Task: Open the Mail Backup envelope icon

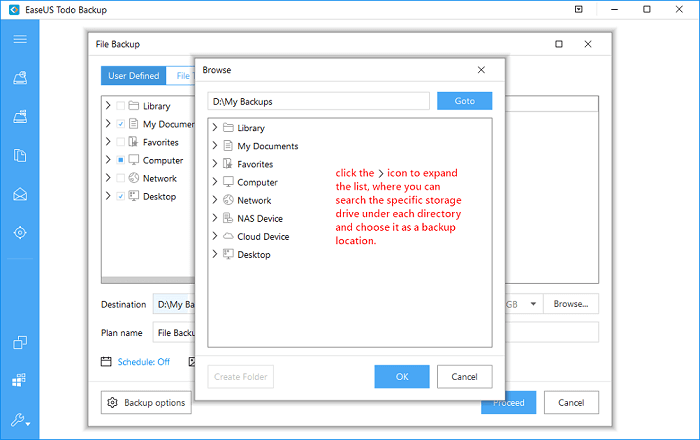Action: pyautogui.click(x=20, y=193)
